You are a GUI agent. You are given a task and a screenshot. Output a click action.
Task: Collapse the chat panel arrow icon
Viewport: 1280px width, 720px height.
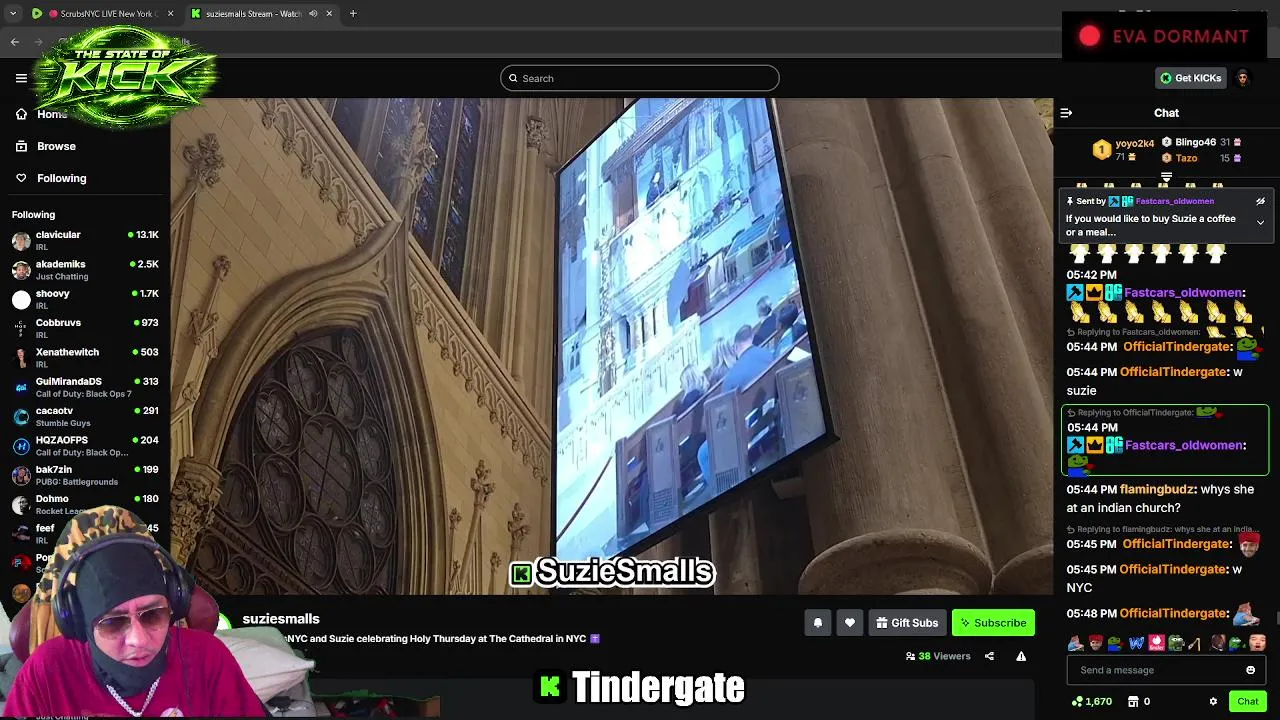click(1066, 113)
